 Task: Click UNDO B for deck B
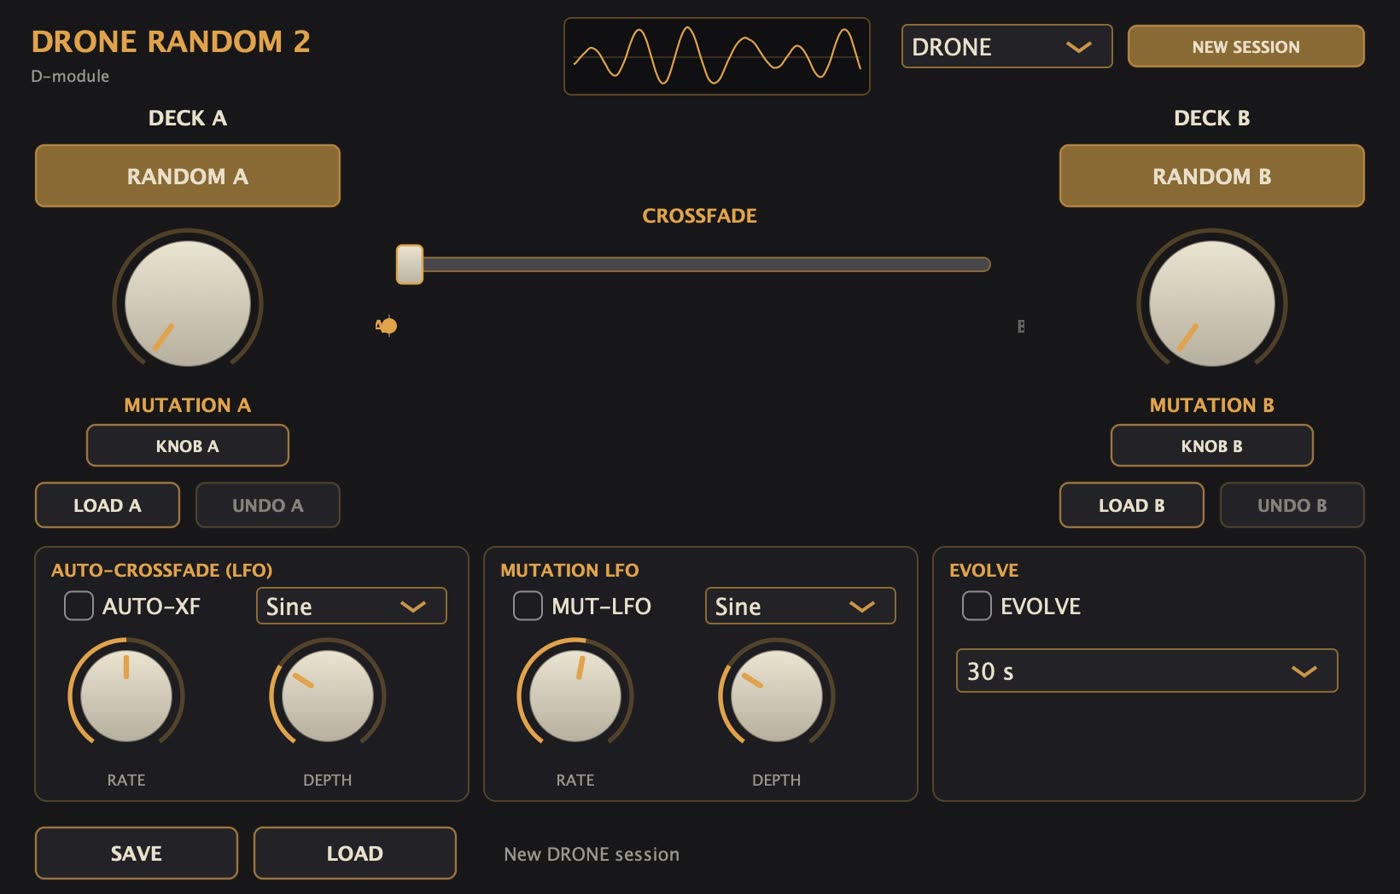click(x=1291, y=505)
